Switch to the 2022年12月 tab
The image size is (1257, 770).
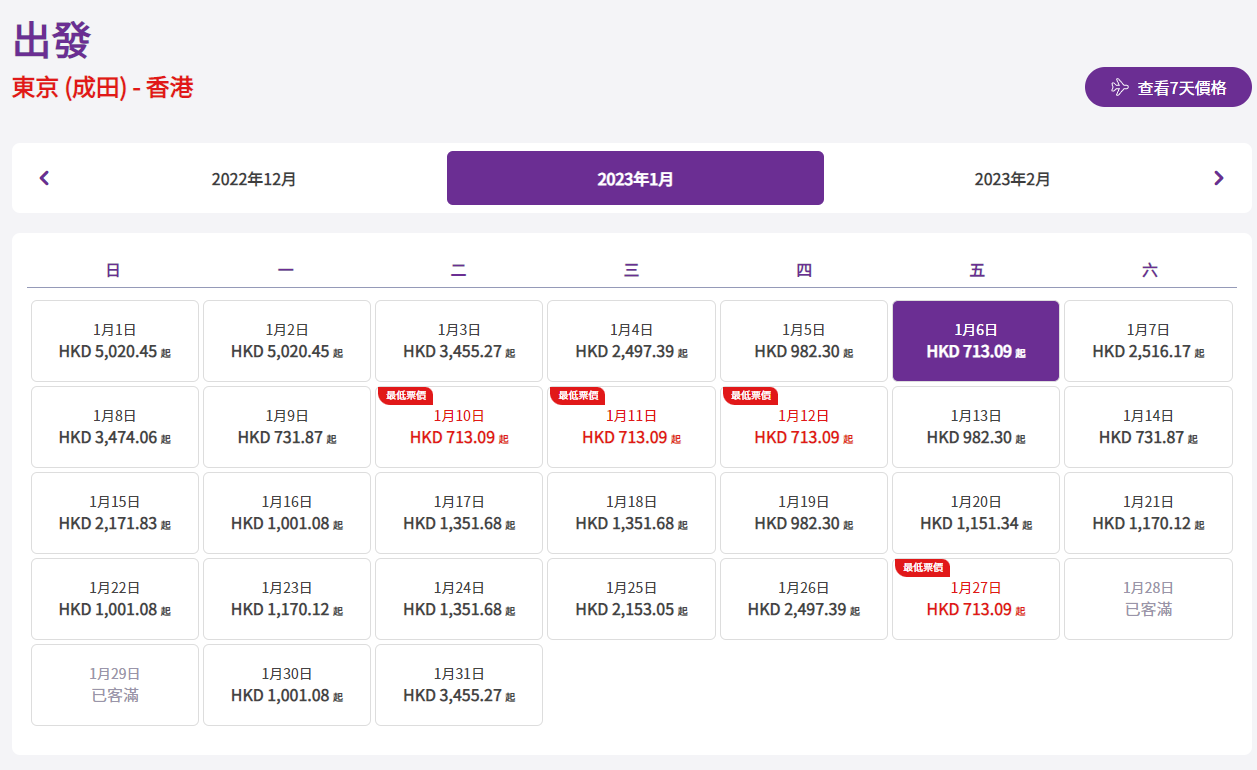coord(254,179)
